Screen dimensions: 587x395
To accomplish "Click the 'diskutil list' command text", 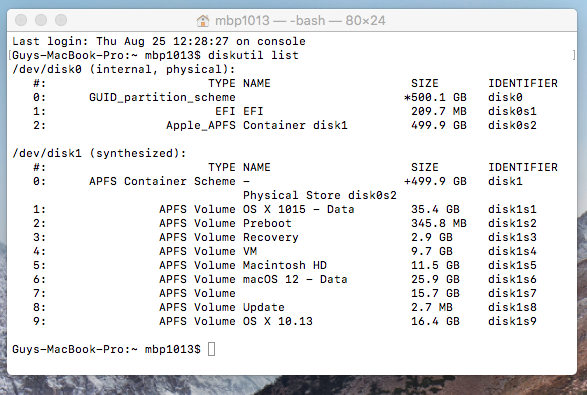I will coord(253,55).
